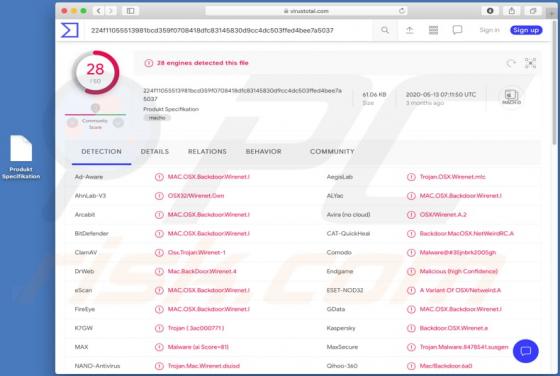Click the detection score 28 circle

[96, 72]
